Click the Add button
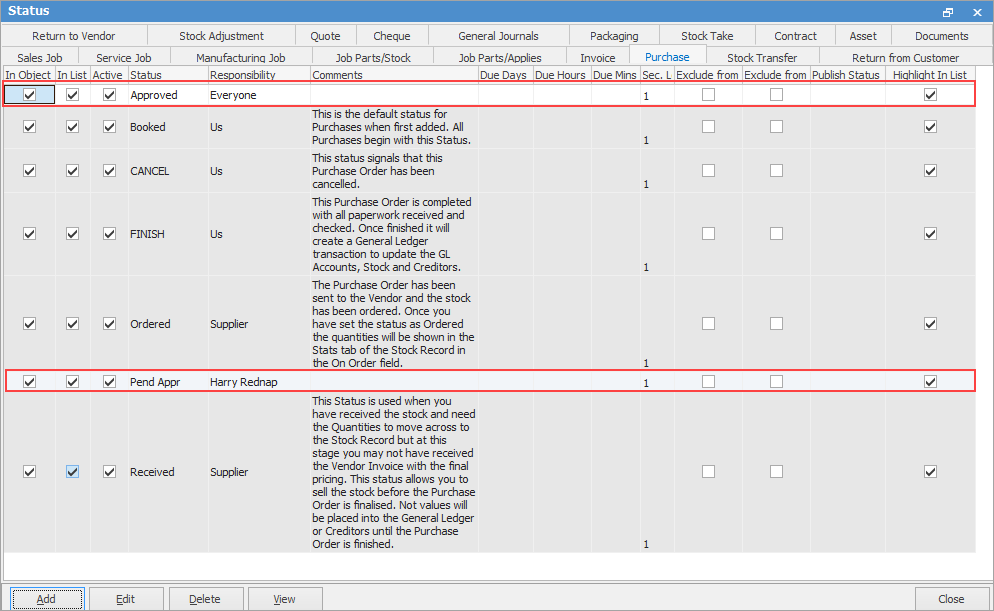The width and height of the screenshot is (994, 611). click(x=46, y=599)
